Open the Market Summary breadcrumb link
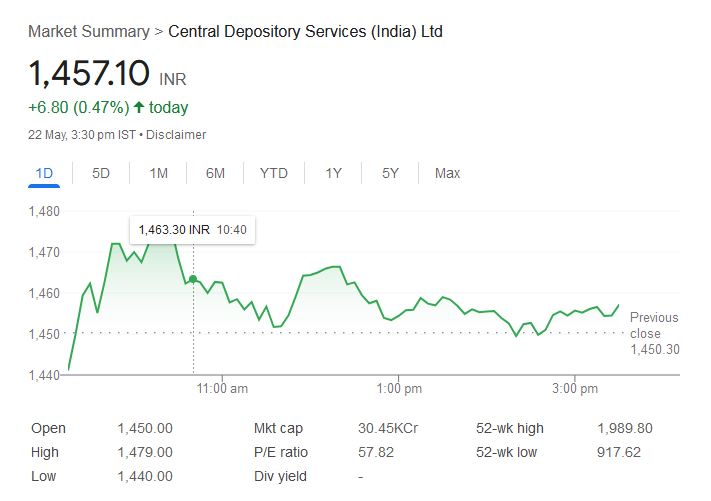 89,32
